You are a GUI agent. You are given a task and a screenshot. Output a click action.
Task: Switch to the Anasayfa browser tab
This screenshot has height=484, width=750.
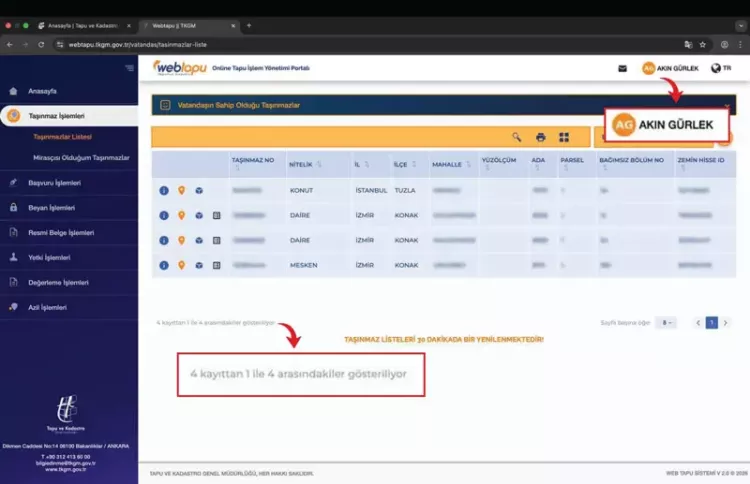click(79, 25)
